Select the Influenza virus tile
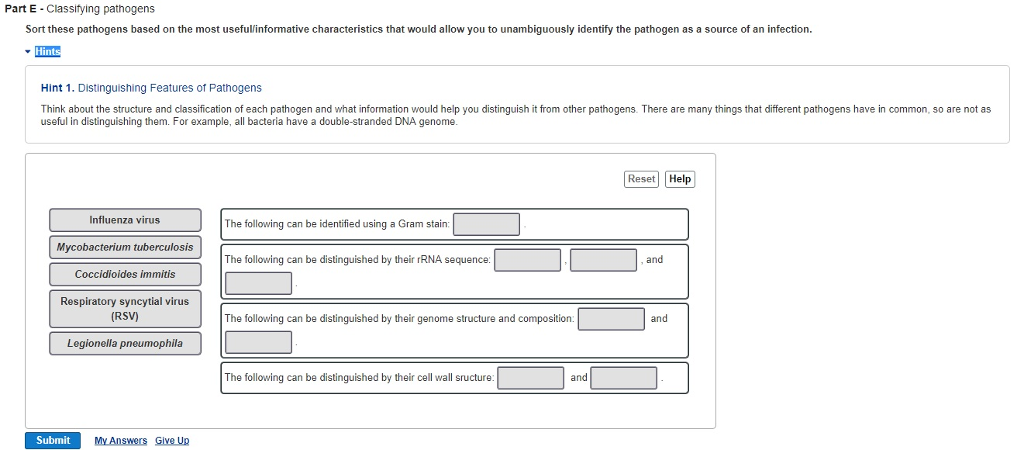The image size is (1024, 450). (x=125, y=220)
